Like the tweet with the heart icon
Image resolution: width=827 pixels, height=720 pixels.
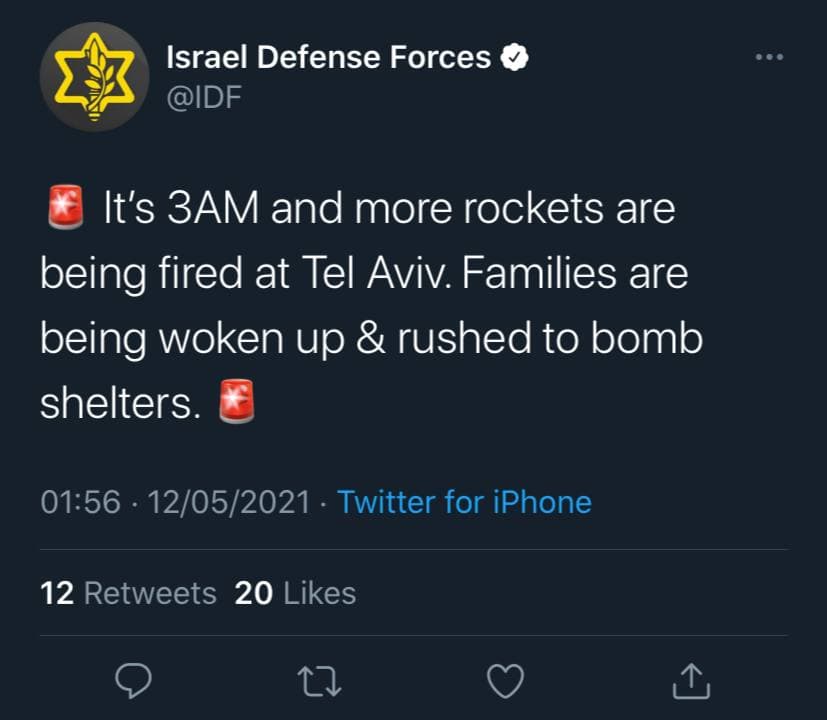pos(505,681)
